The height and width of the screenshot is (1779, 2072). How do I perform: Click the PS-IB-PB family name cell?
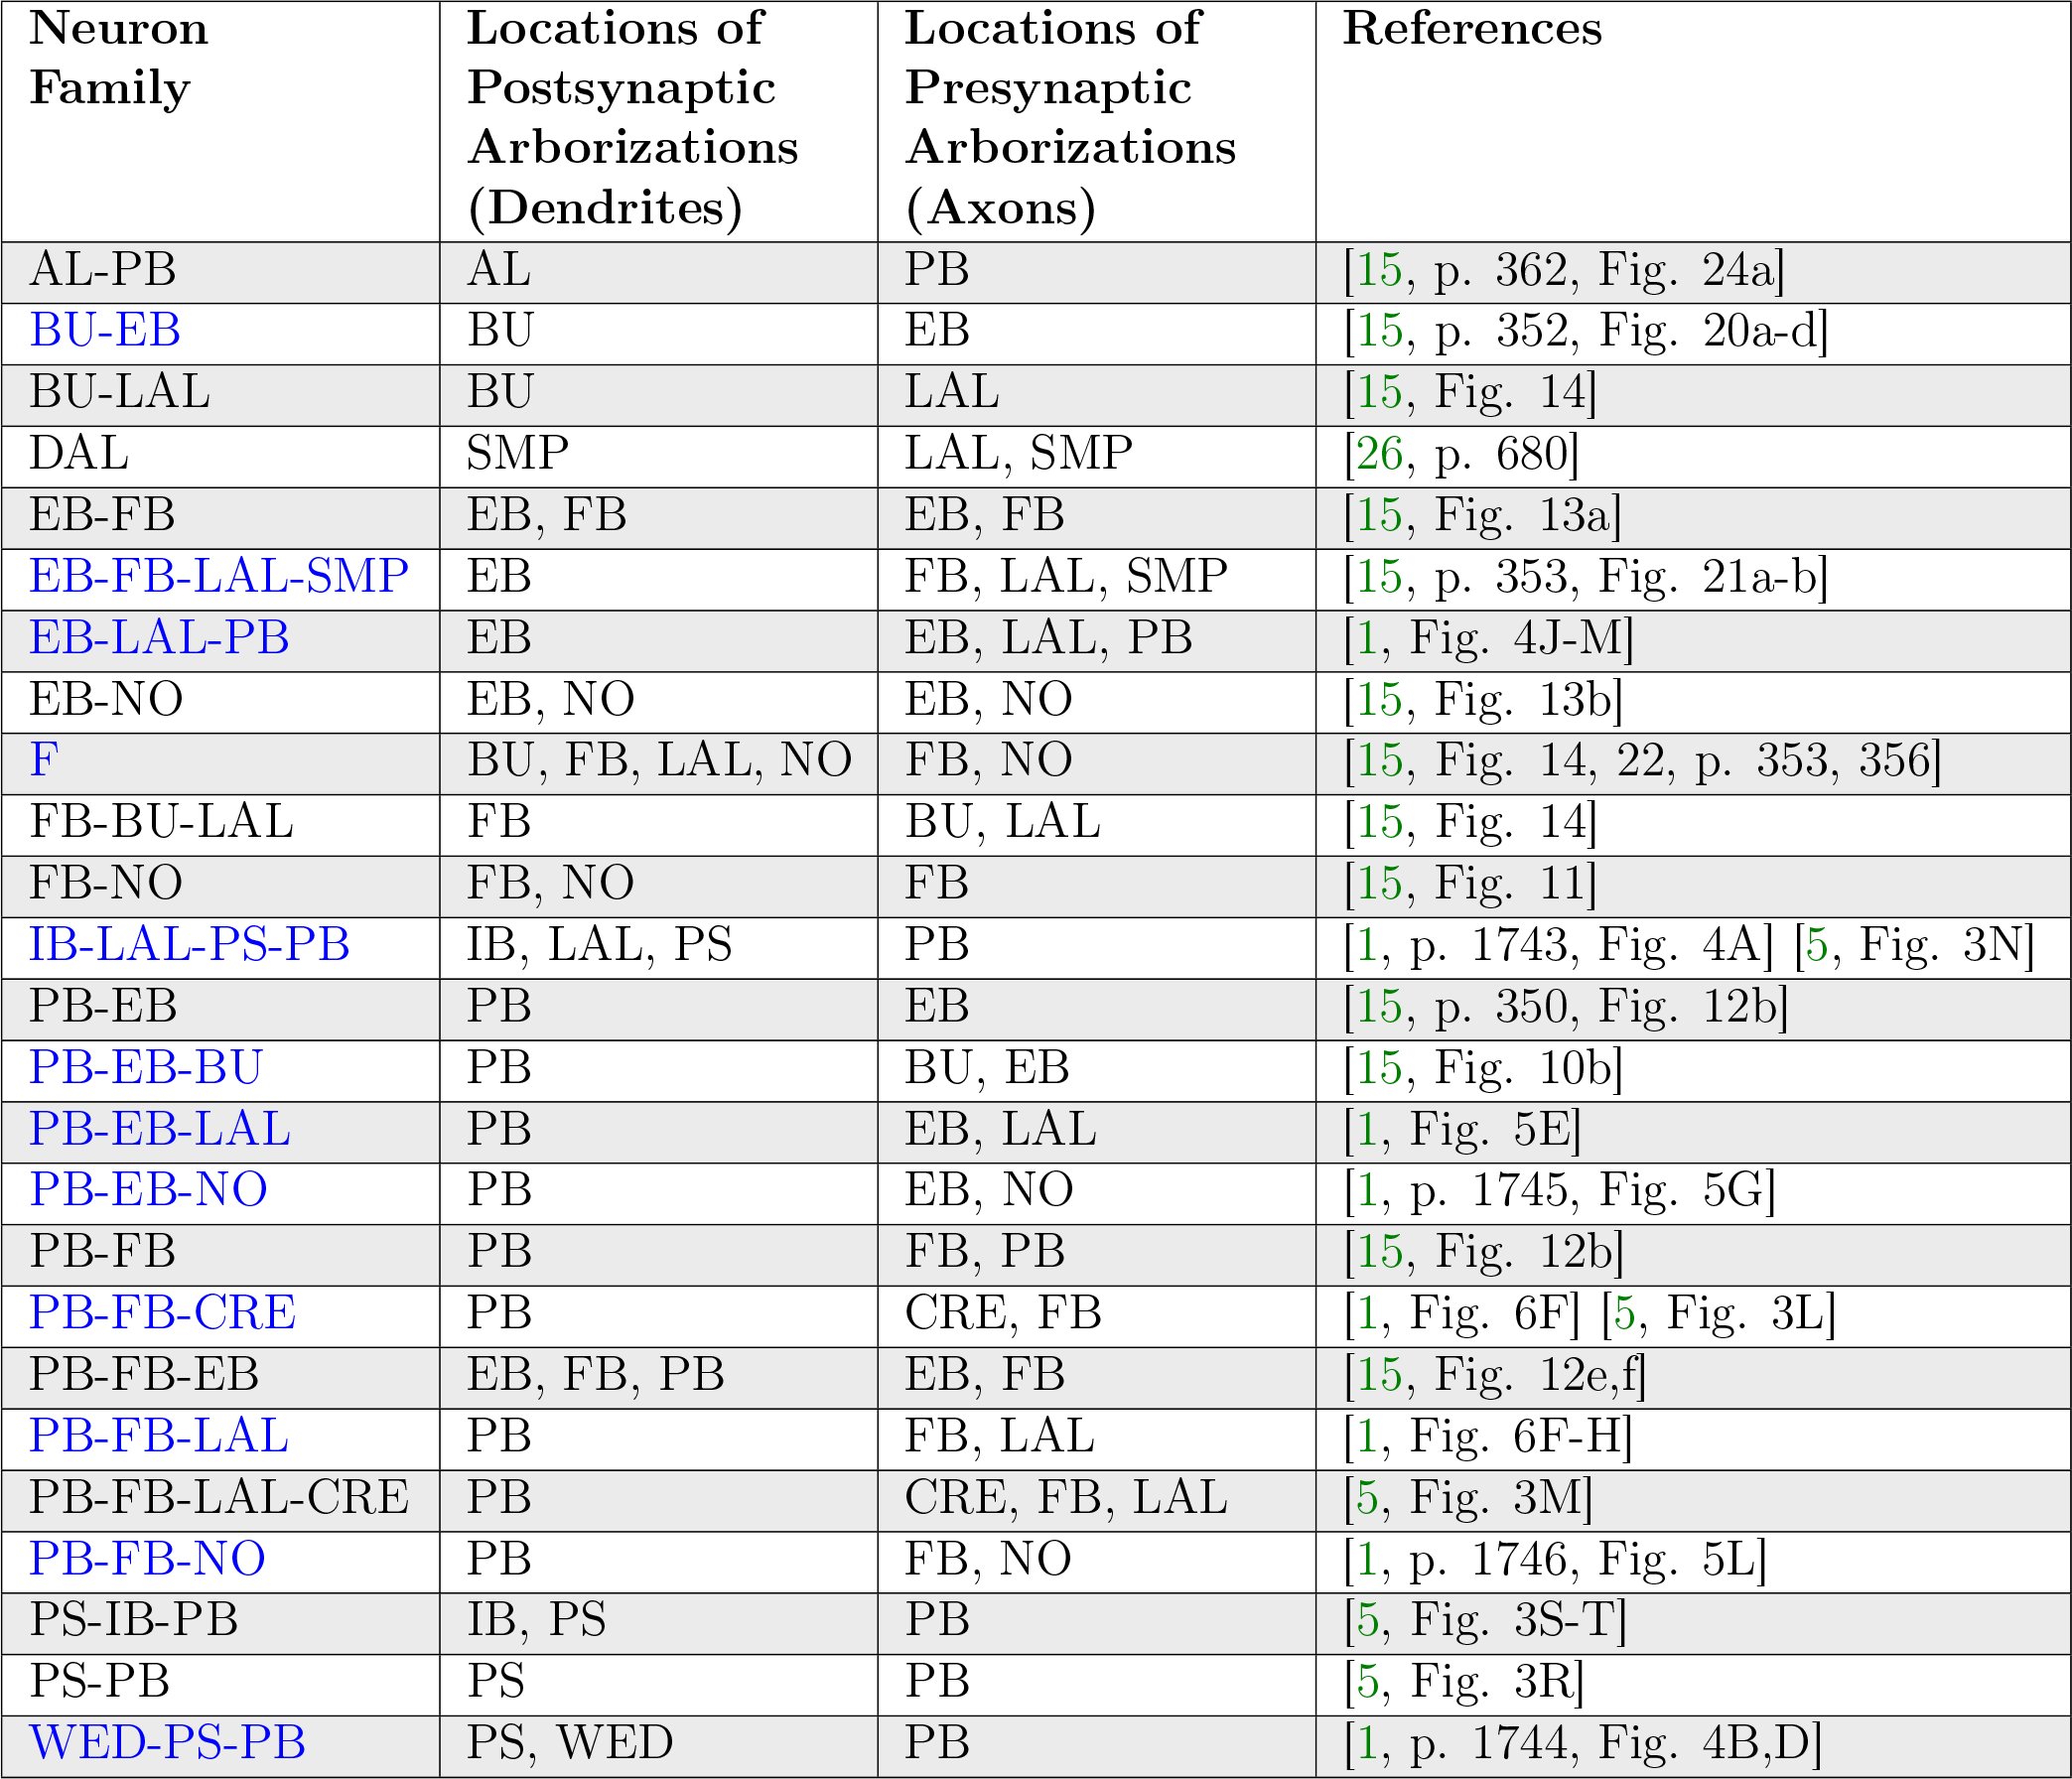point(221,1624)
